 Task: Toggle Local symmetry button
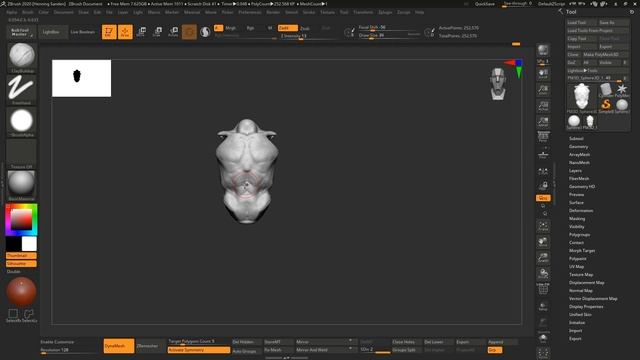click(x=543, y=171)
